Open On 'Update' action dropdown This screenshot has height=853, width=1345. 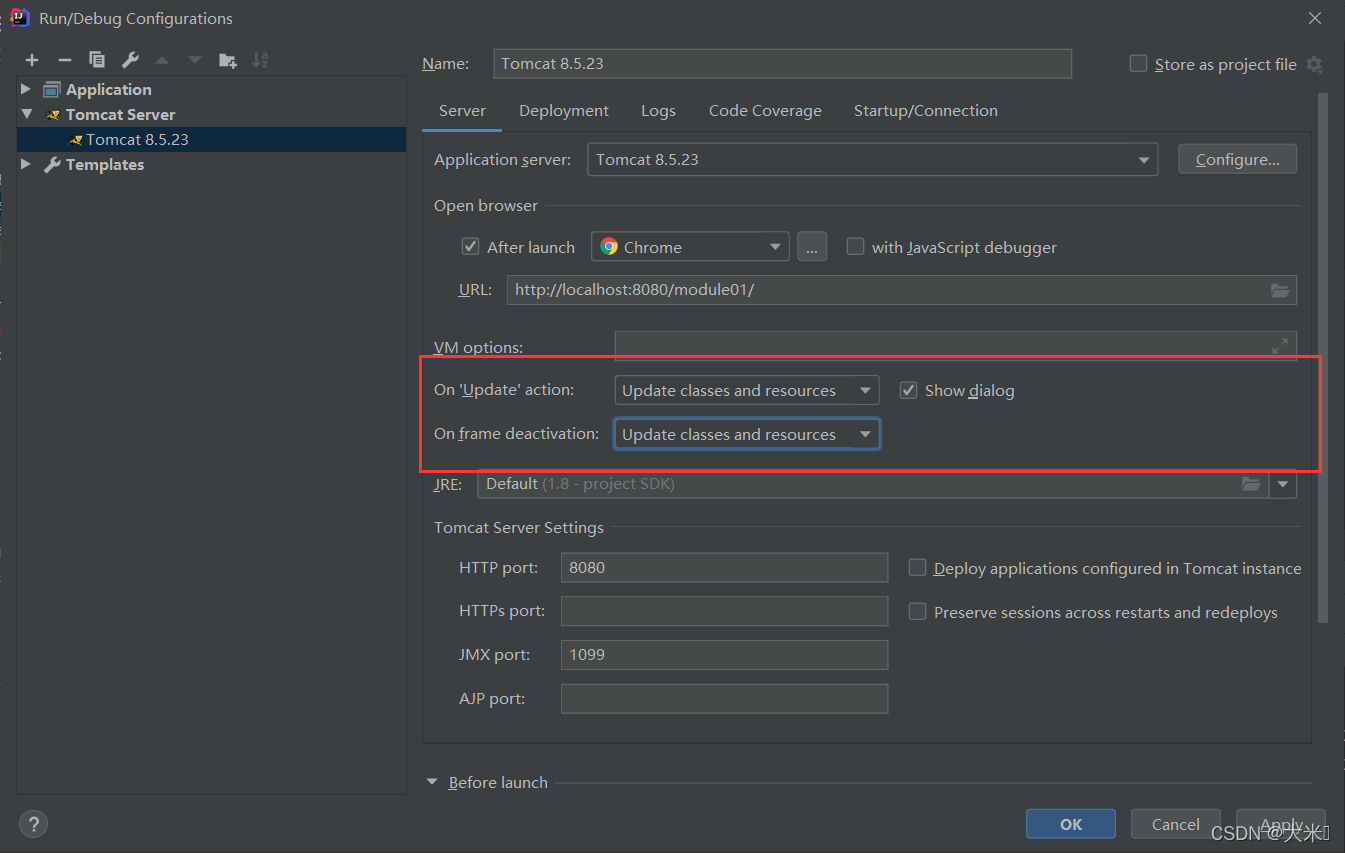pos(747,390)
